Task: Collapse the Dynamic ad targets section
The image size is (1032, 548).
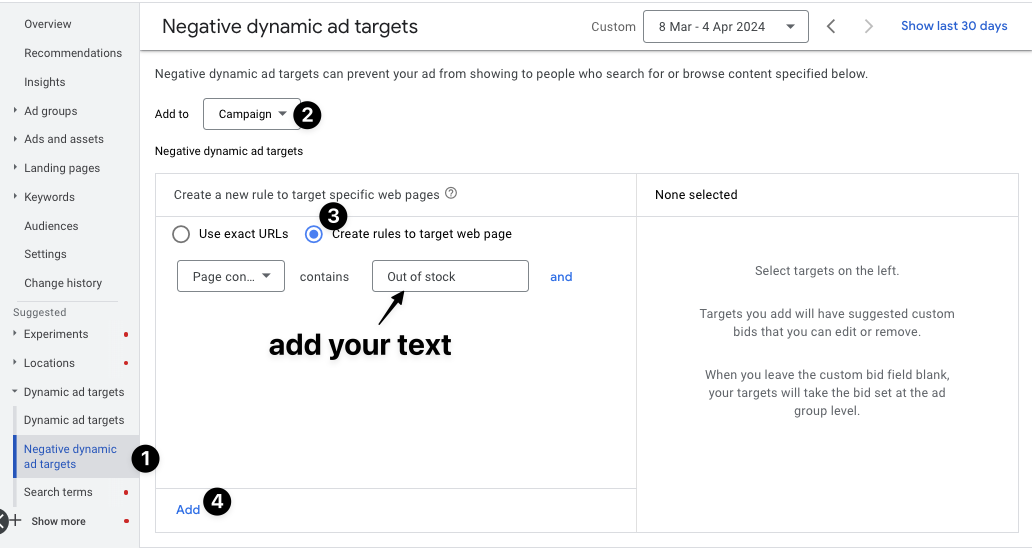Action: tap(16, 392)
